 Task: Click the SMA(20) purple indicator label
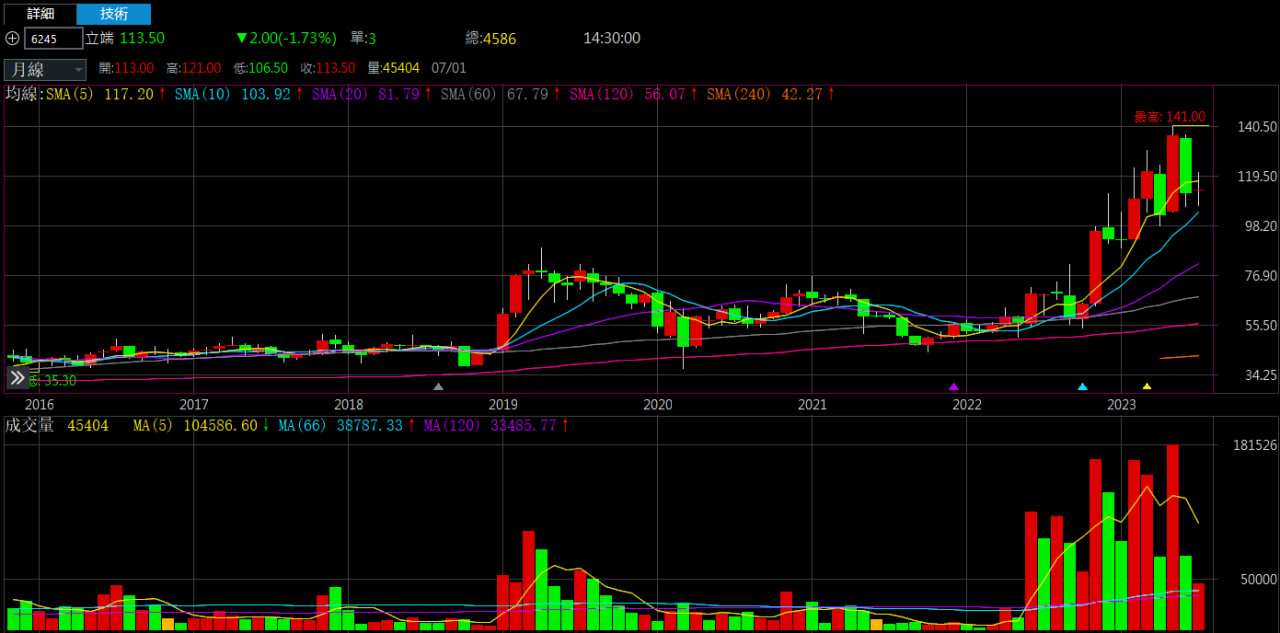tap(338, 94)
